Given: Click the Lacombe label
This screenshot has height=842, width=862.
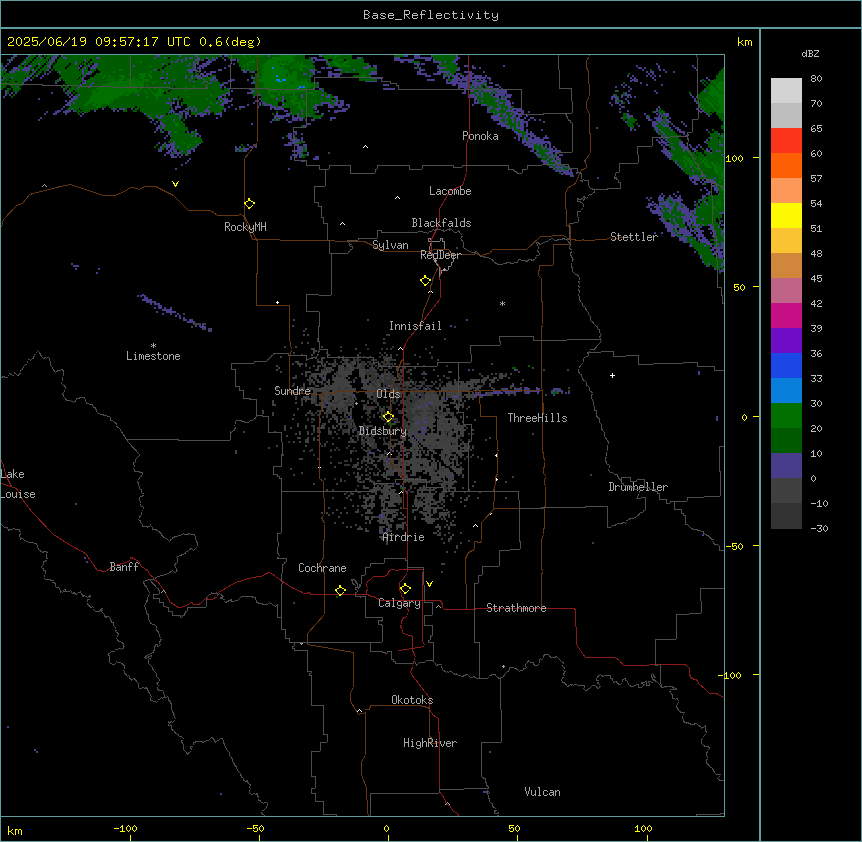Looking at the screenshot, I should [x=450, y=191].
